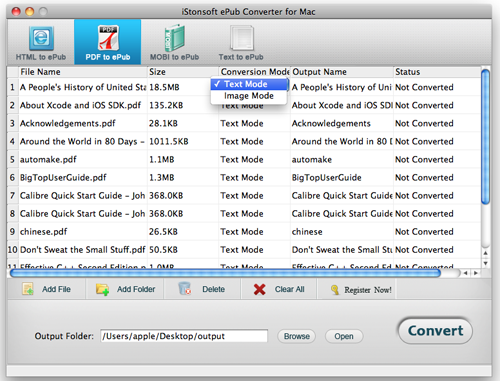Click the File Name column header
Image resolution: width=500 pixels, height=381 pixels.
pyautogui.click(x=83, y=72)
